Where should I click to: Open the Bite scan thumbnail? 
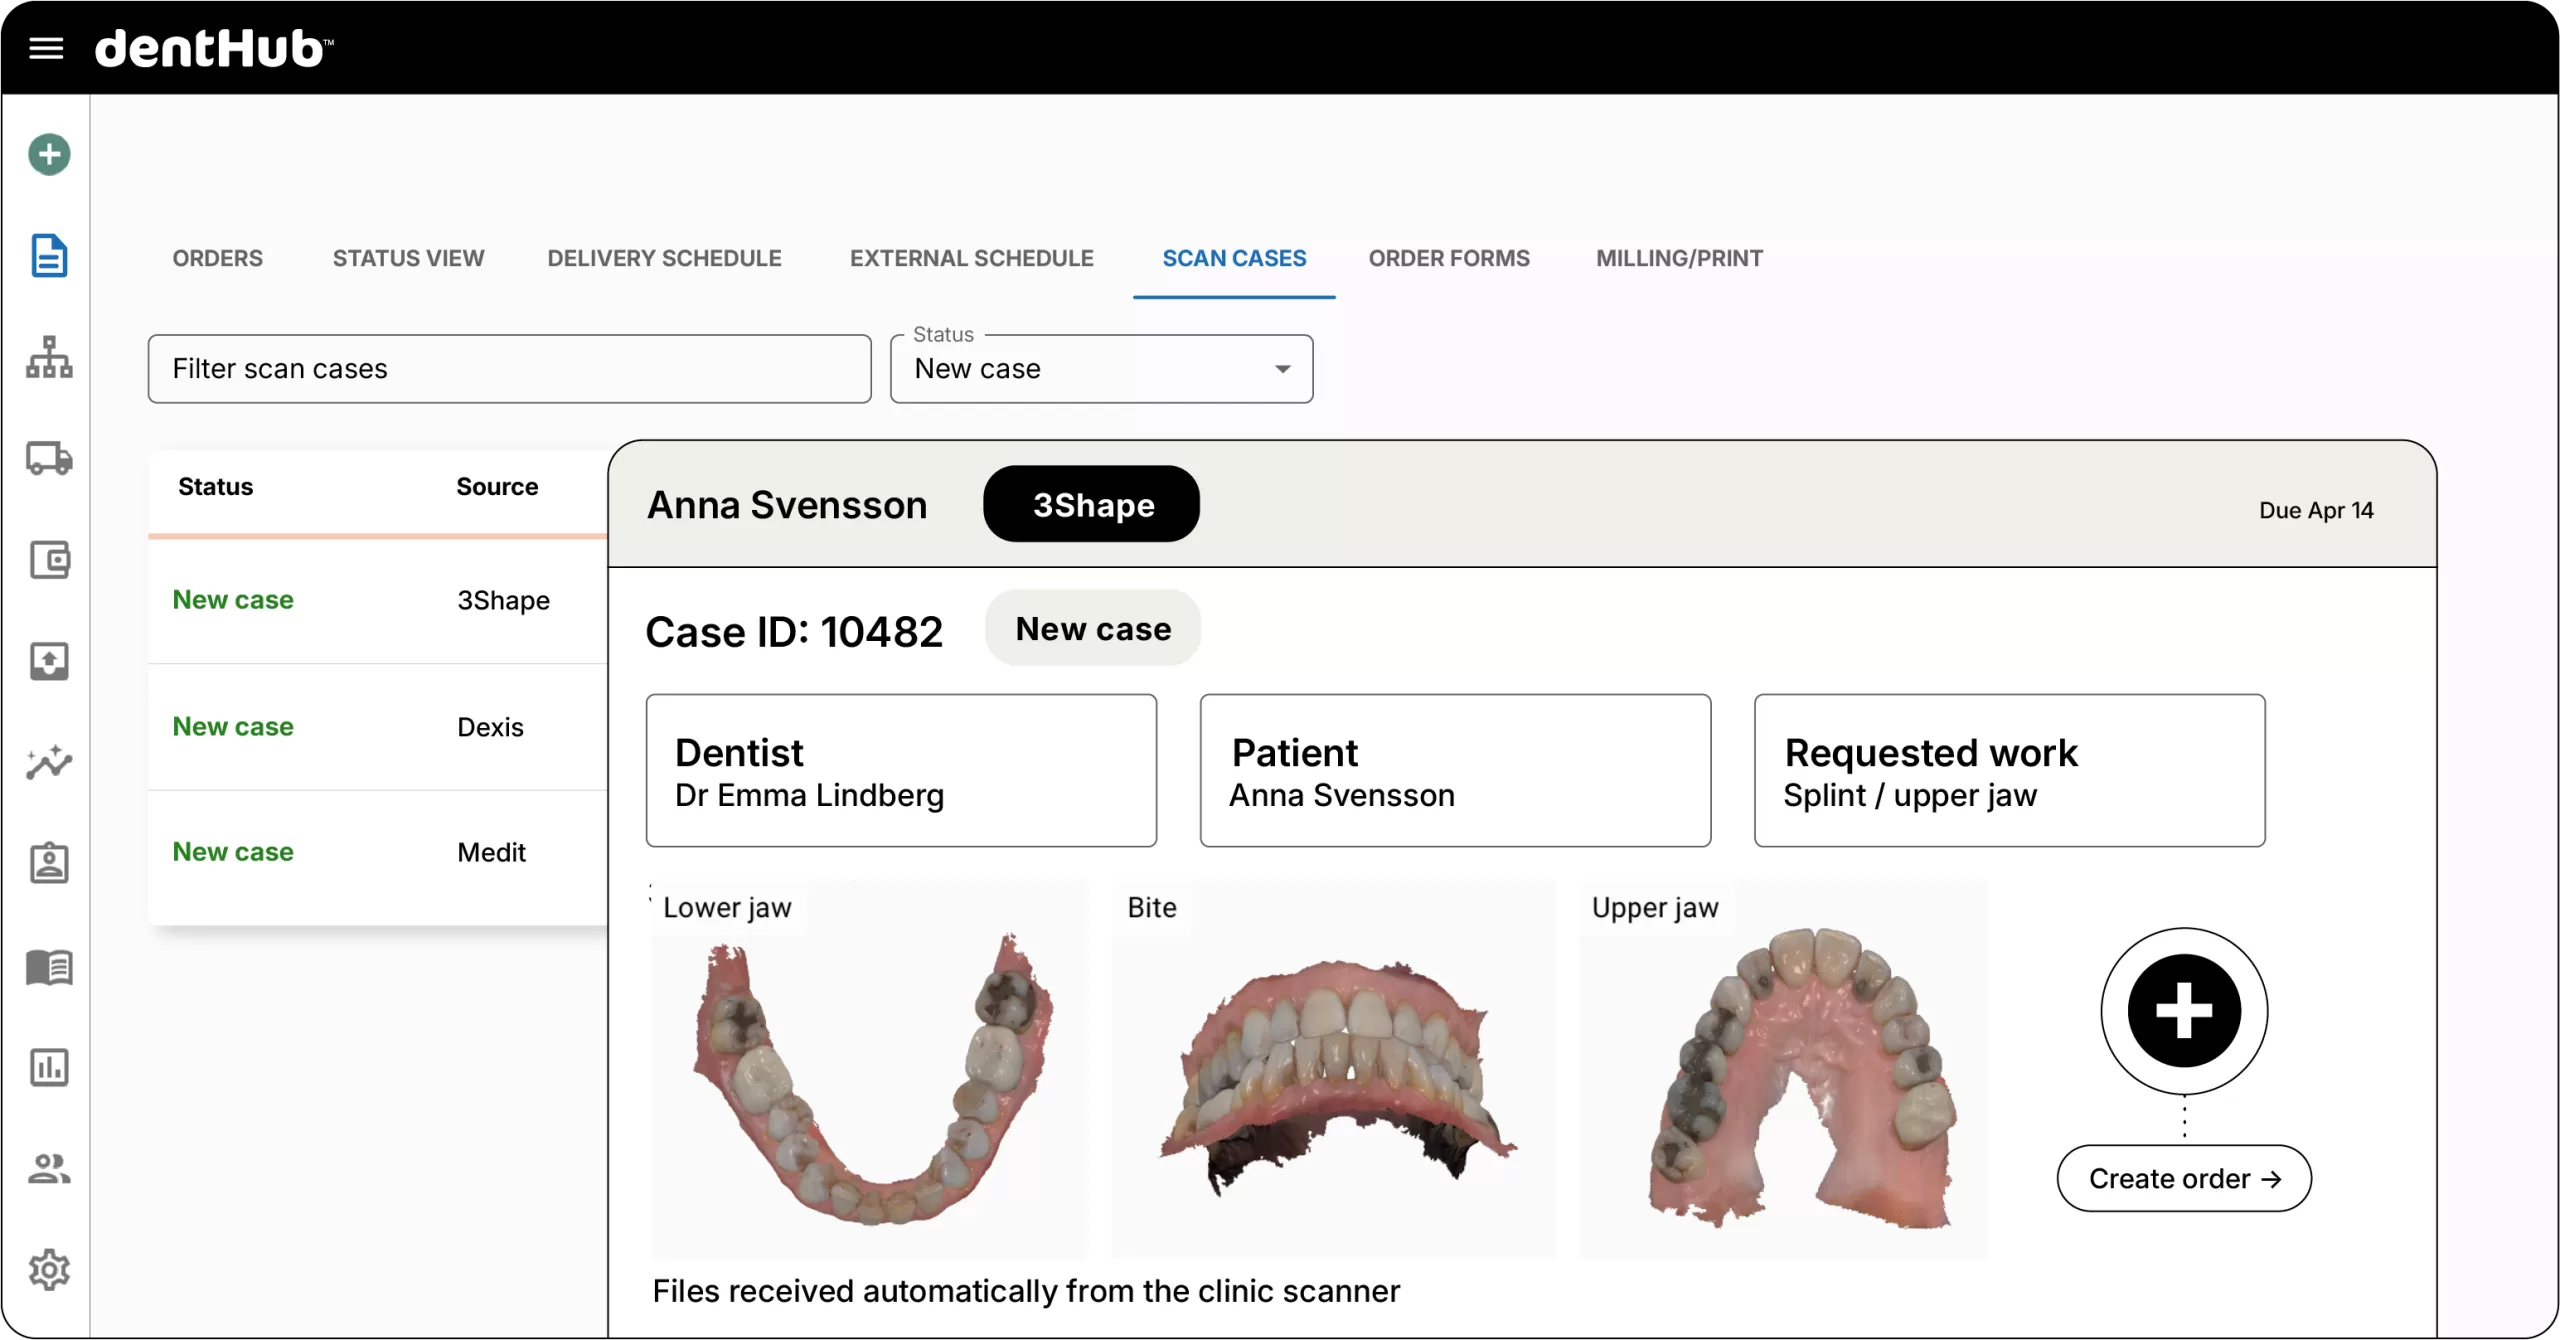tap(1333, 1070)
